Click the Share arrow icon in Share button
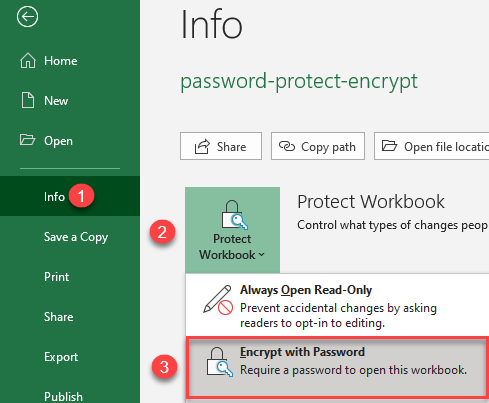This screenshot has height=403, width=489. [202, 146]
